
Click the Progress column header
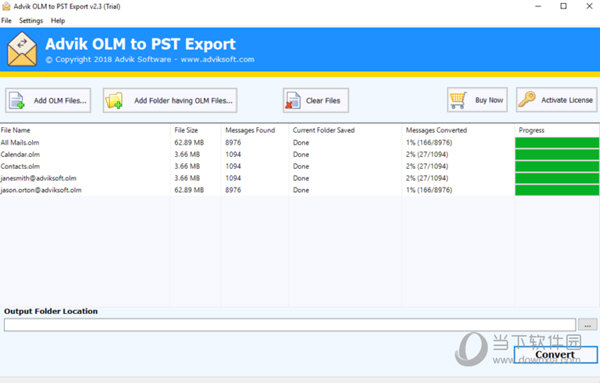[531, 130]
